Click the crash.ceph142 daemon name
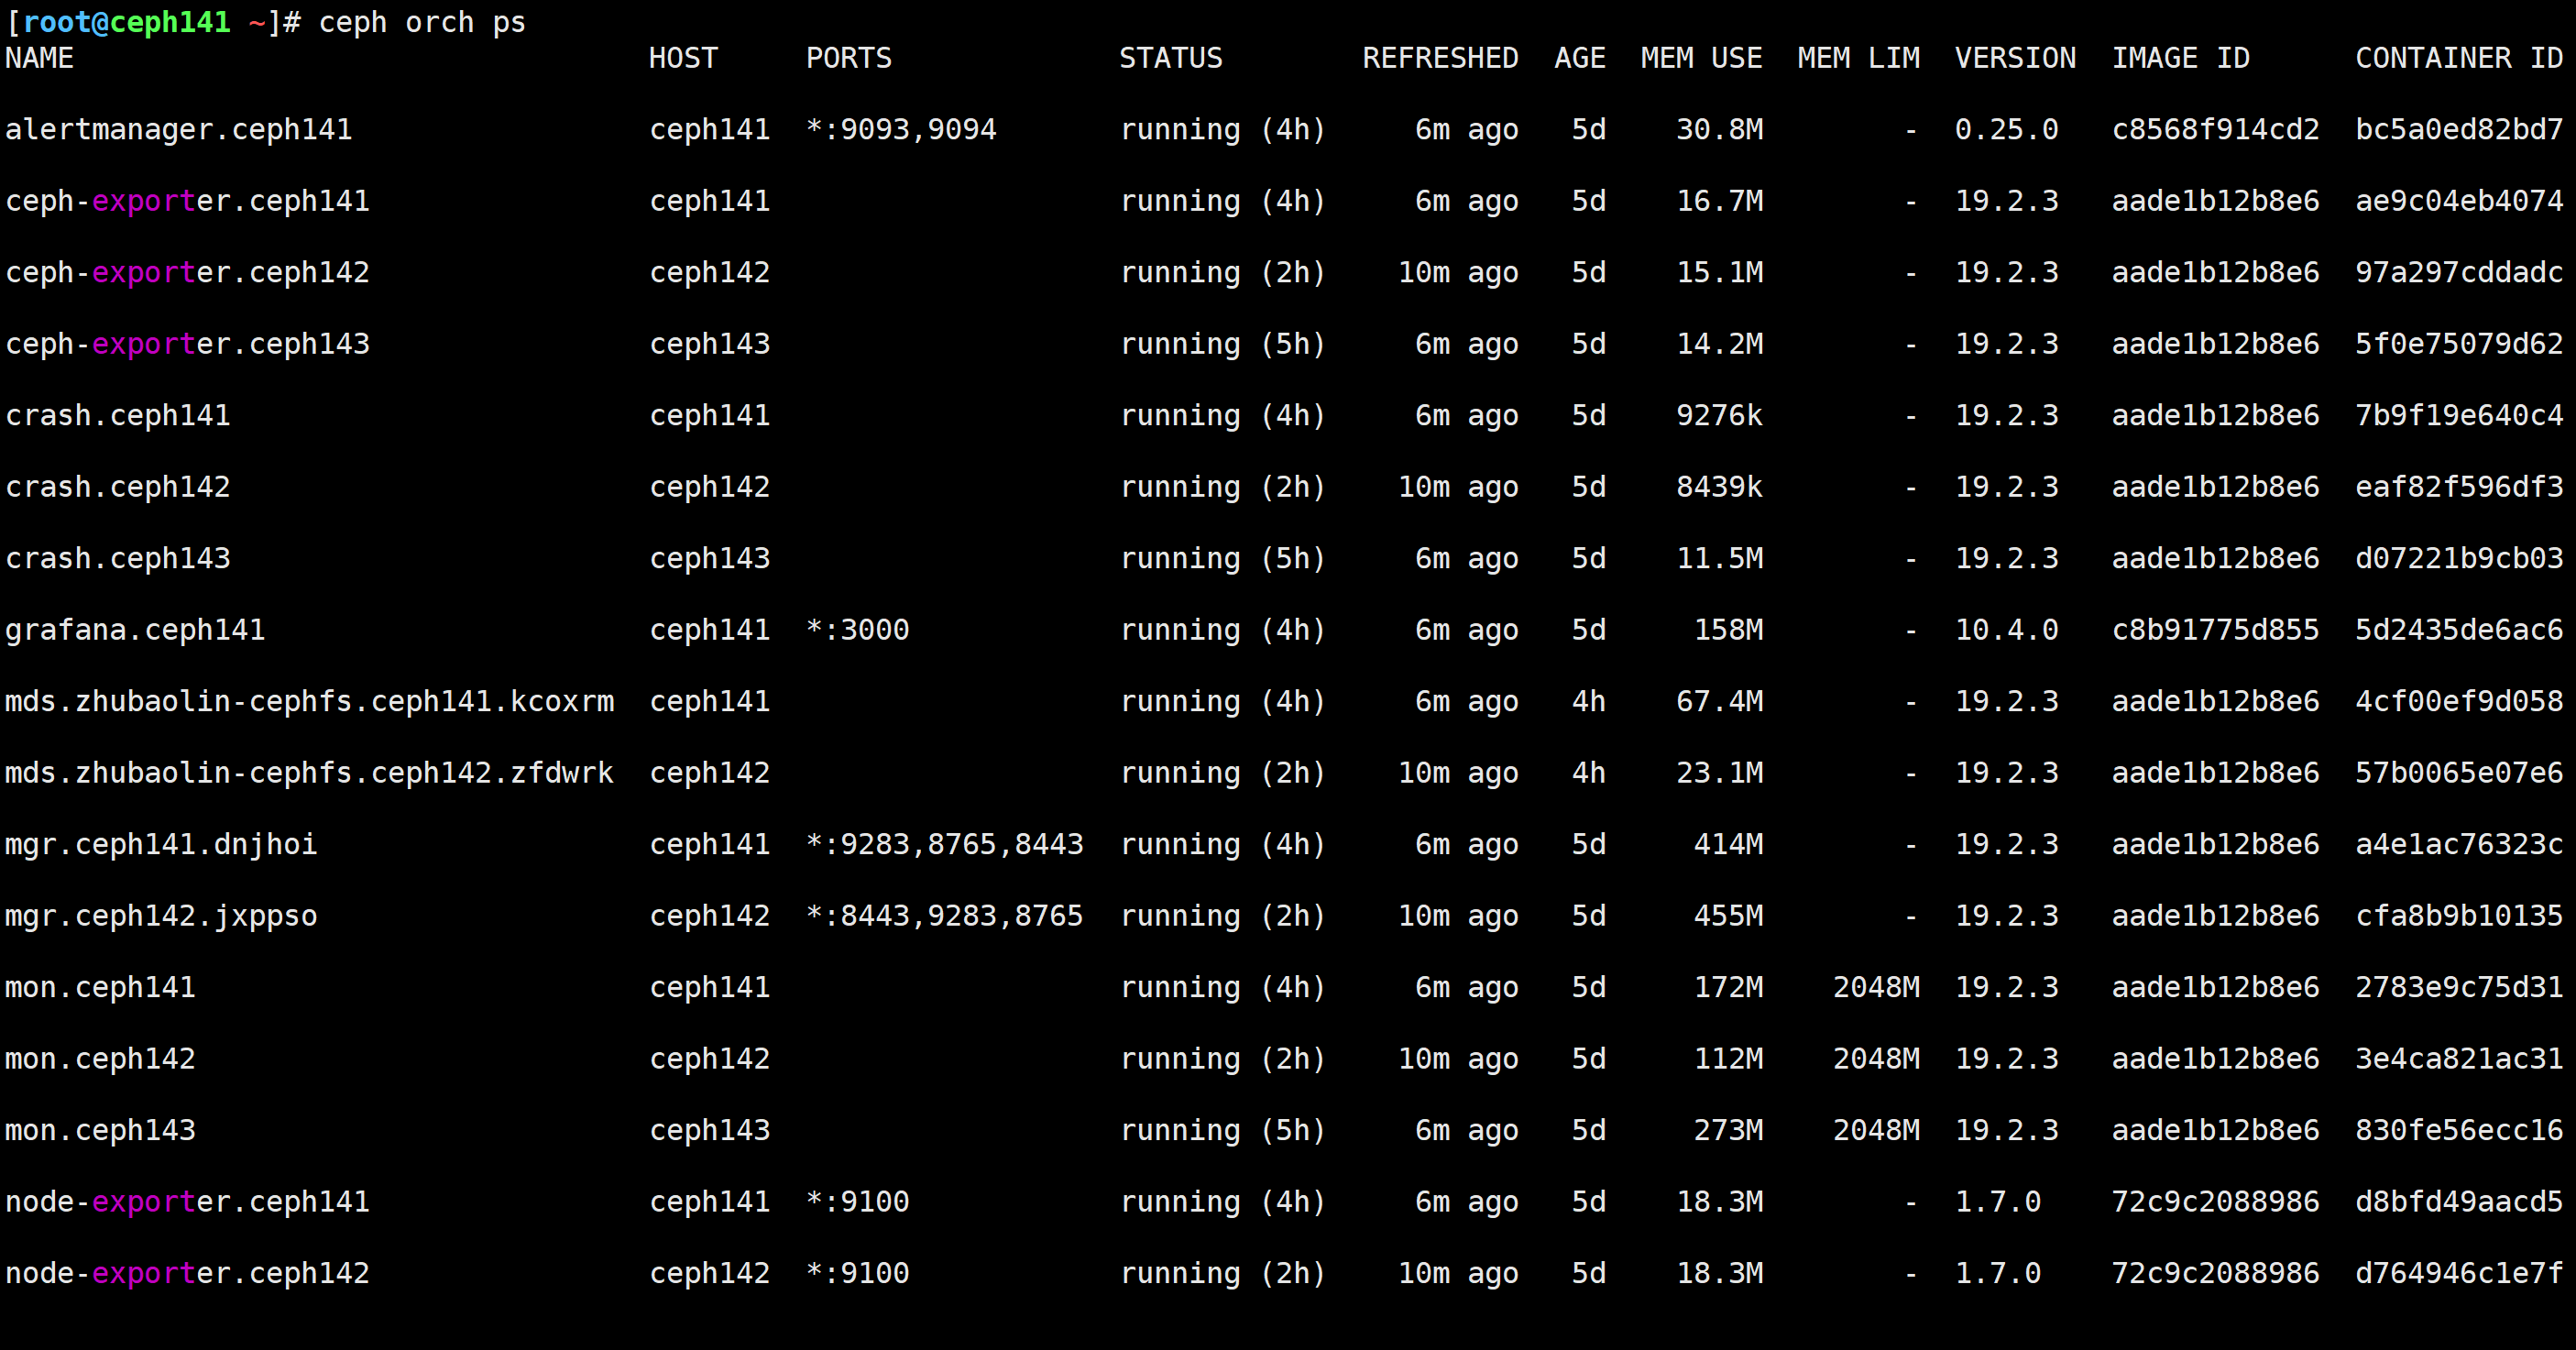2576x1350 pixels. [118, 487]
